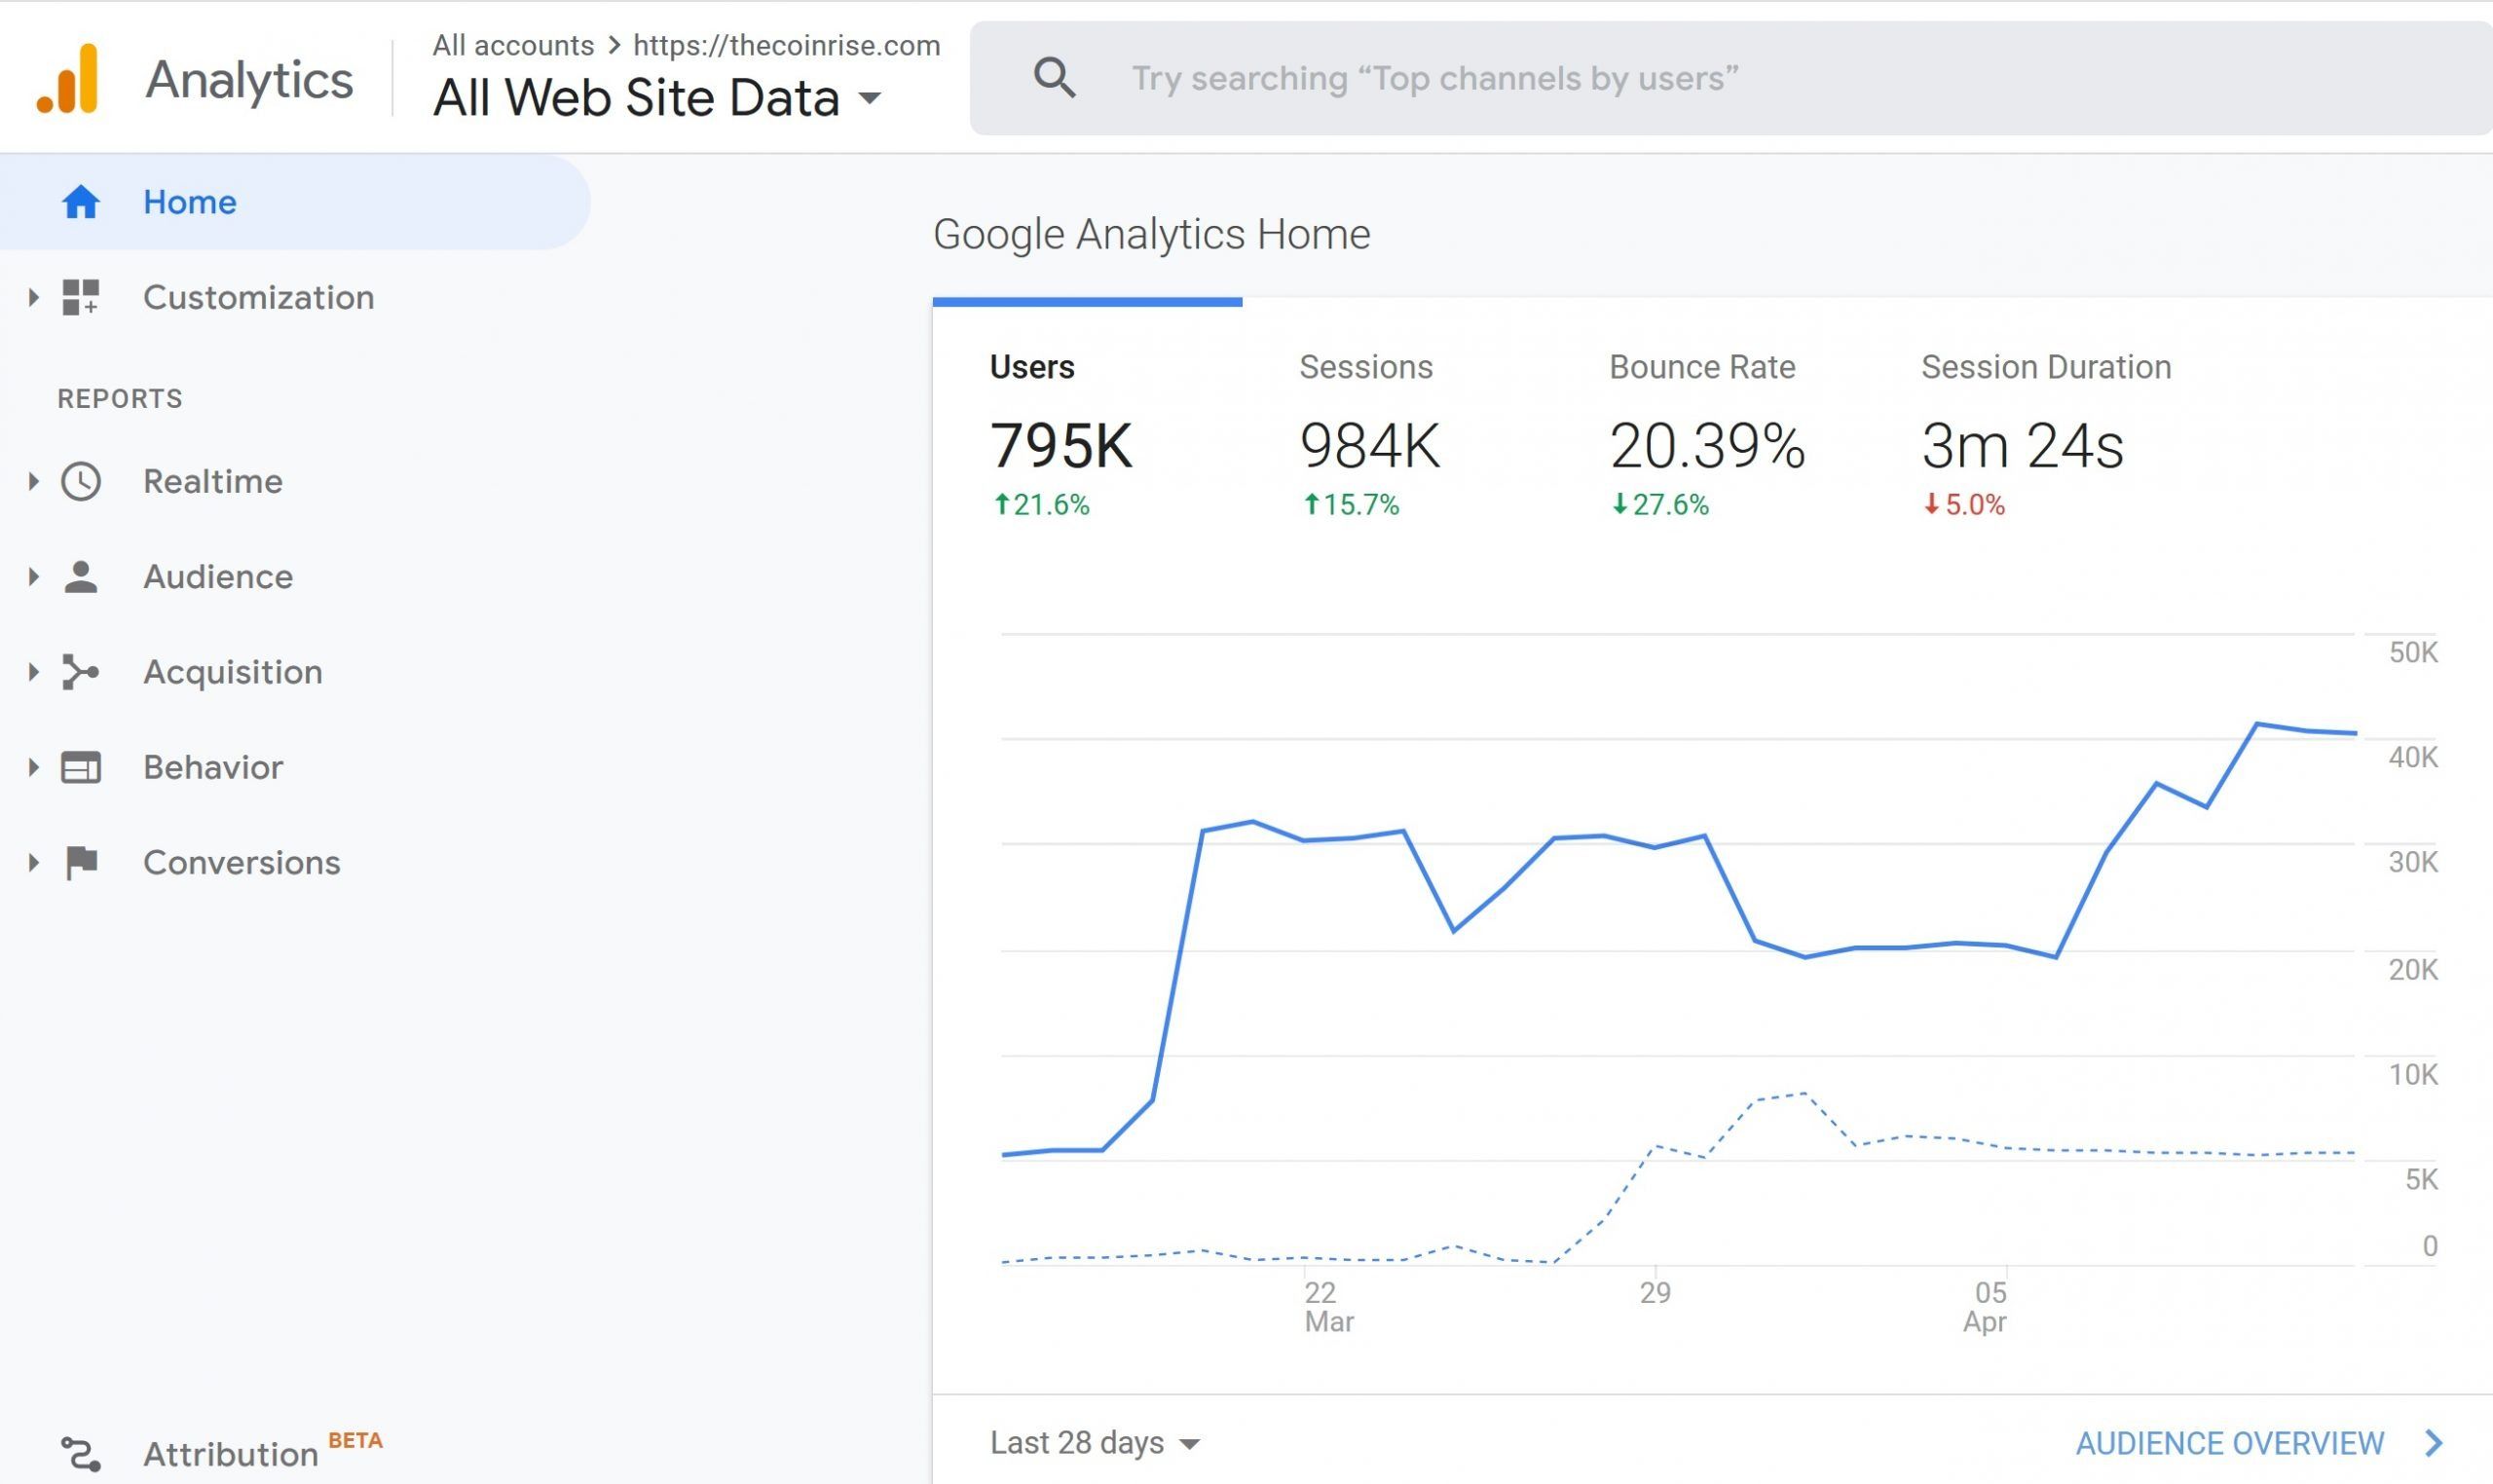The width and height of the screenshot is (2493, 1484).
Task: Click the Attribution path icon
Action: pyautogui.click(x=81, y=1454)
